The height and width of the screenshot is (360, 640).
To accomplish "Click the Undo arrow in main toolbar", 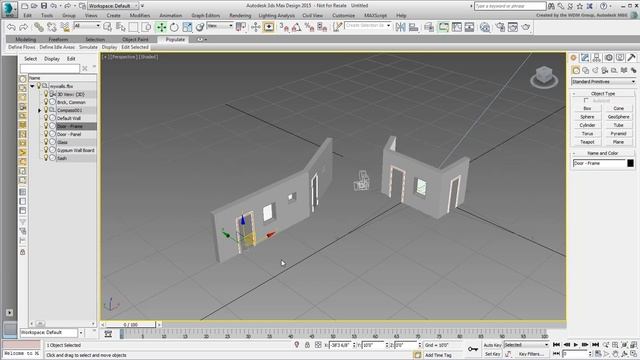I will 11,27.
